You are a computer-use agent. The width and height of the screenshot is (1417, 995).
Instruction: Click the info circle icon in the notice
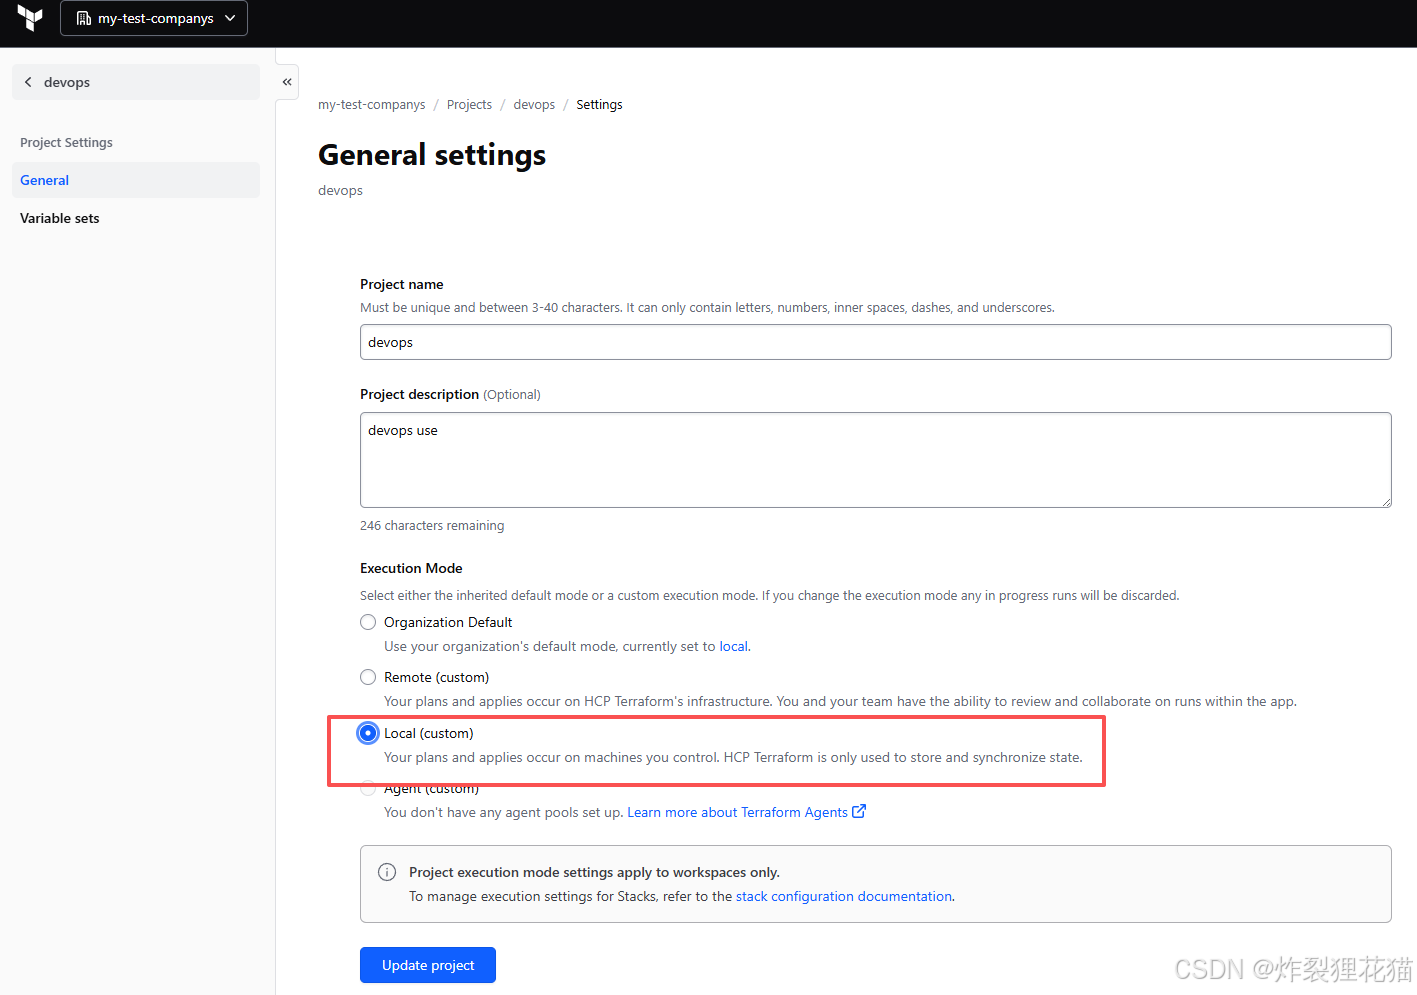click(387, 872)
